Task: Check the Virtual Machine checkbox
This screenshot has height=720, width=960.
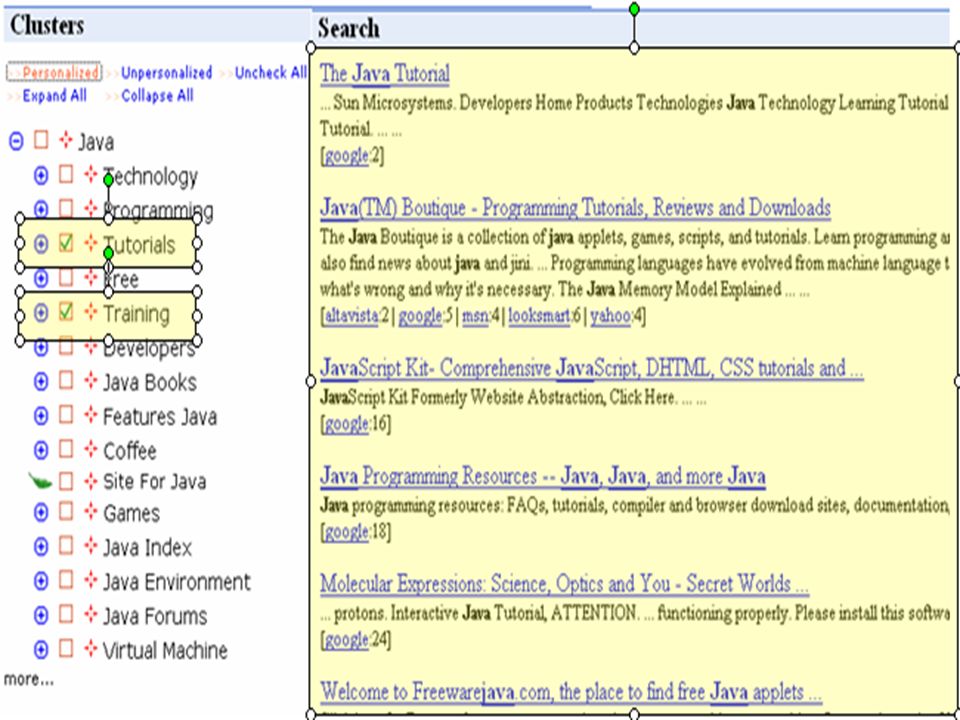Action: 66,648
